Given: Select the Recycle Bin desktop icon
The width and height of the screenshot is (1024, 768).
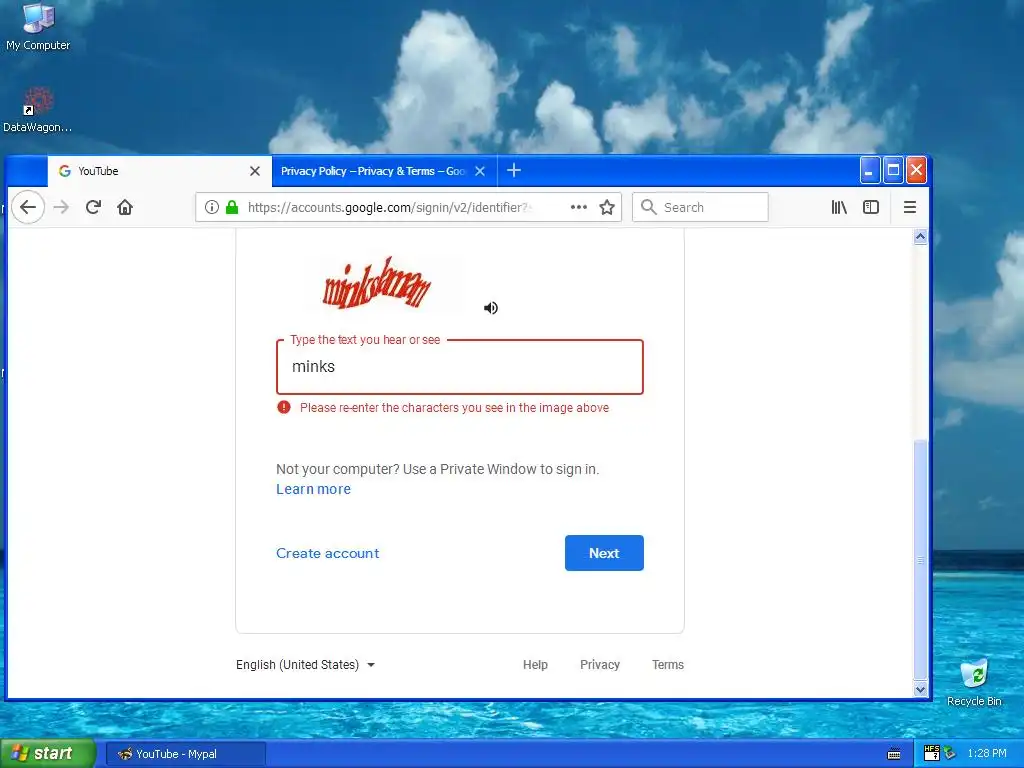Looking at the screenshot, I should coord(974,683).
